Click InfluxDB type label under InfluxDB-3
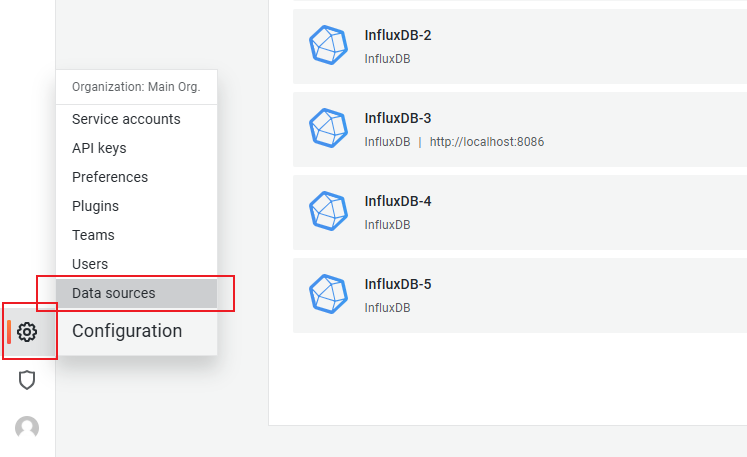The width and height of the screenshot is (747, 457). (387, 142)
